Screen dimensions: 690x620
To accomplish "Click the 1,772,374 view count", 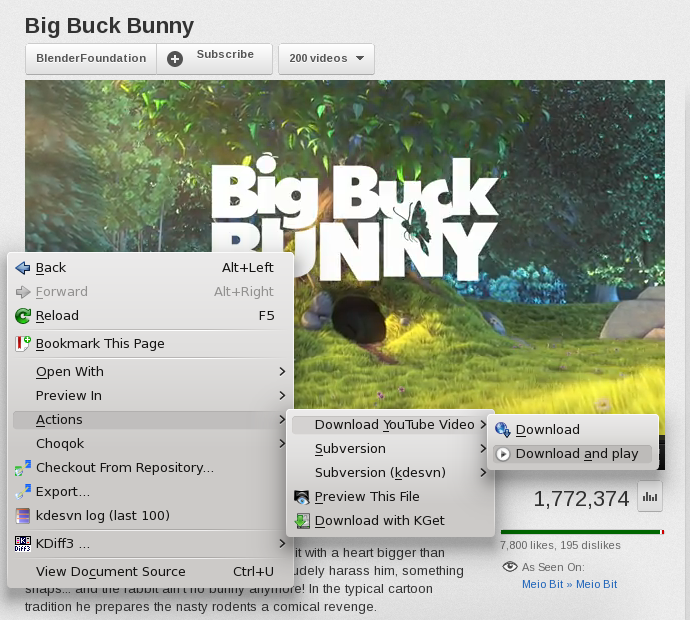I will click(x=581, y=499).
